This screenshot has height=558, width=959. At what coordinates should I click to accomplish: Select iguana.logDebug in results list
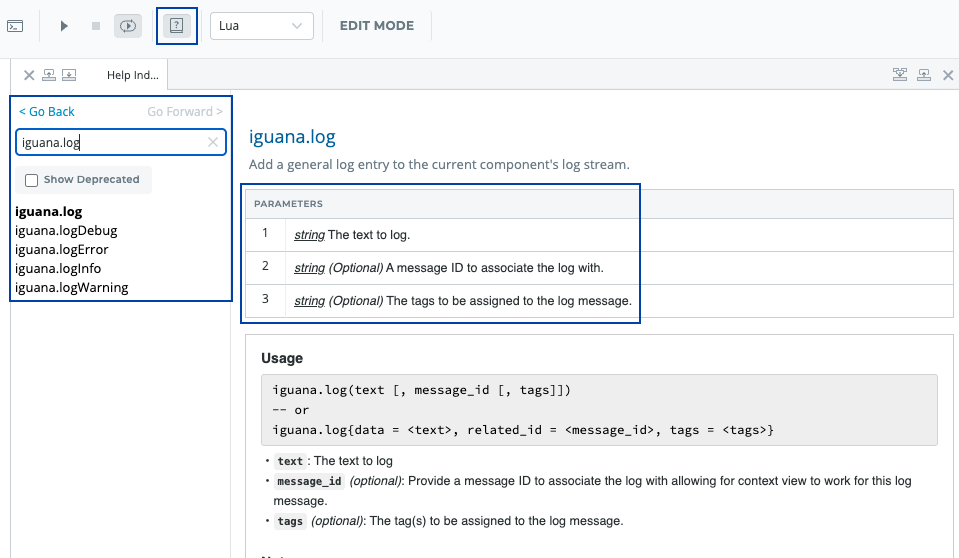(x=66, y=231)
